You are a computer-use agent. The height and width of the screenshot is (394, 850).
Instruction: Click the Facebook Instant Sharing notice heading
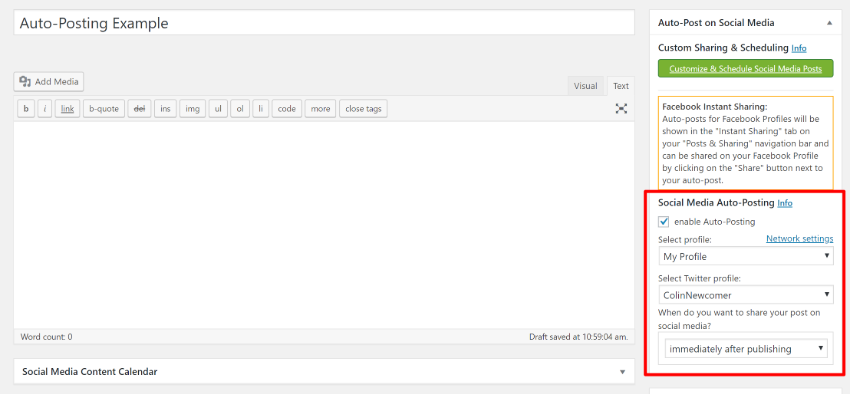point(714,107)
